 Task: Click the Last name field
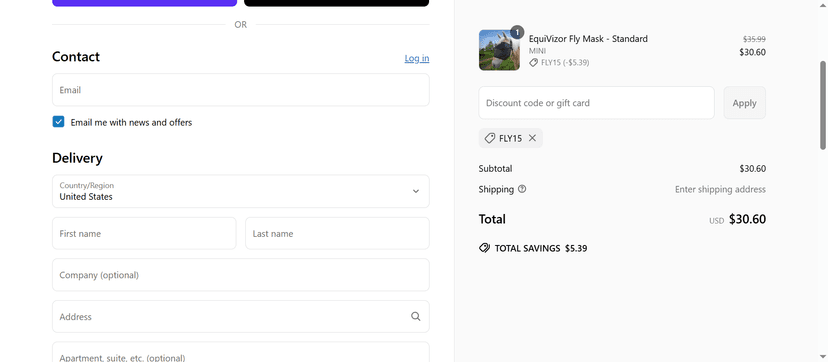pyautogui.click(x=337, y=233)
